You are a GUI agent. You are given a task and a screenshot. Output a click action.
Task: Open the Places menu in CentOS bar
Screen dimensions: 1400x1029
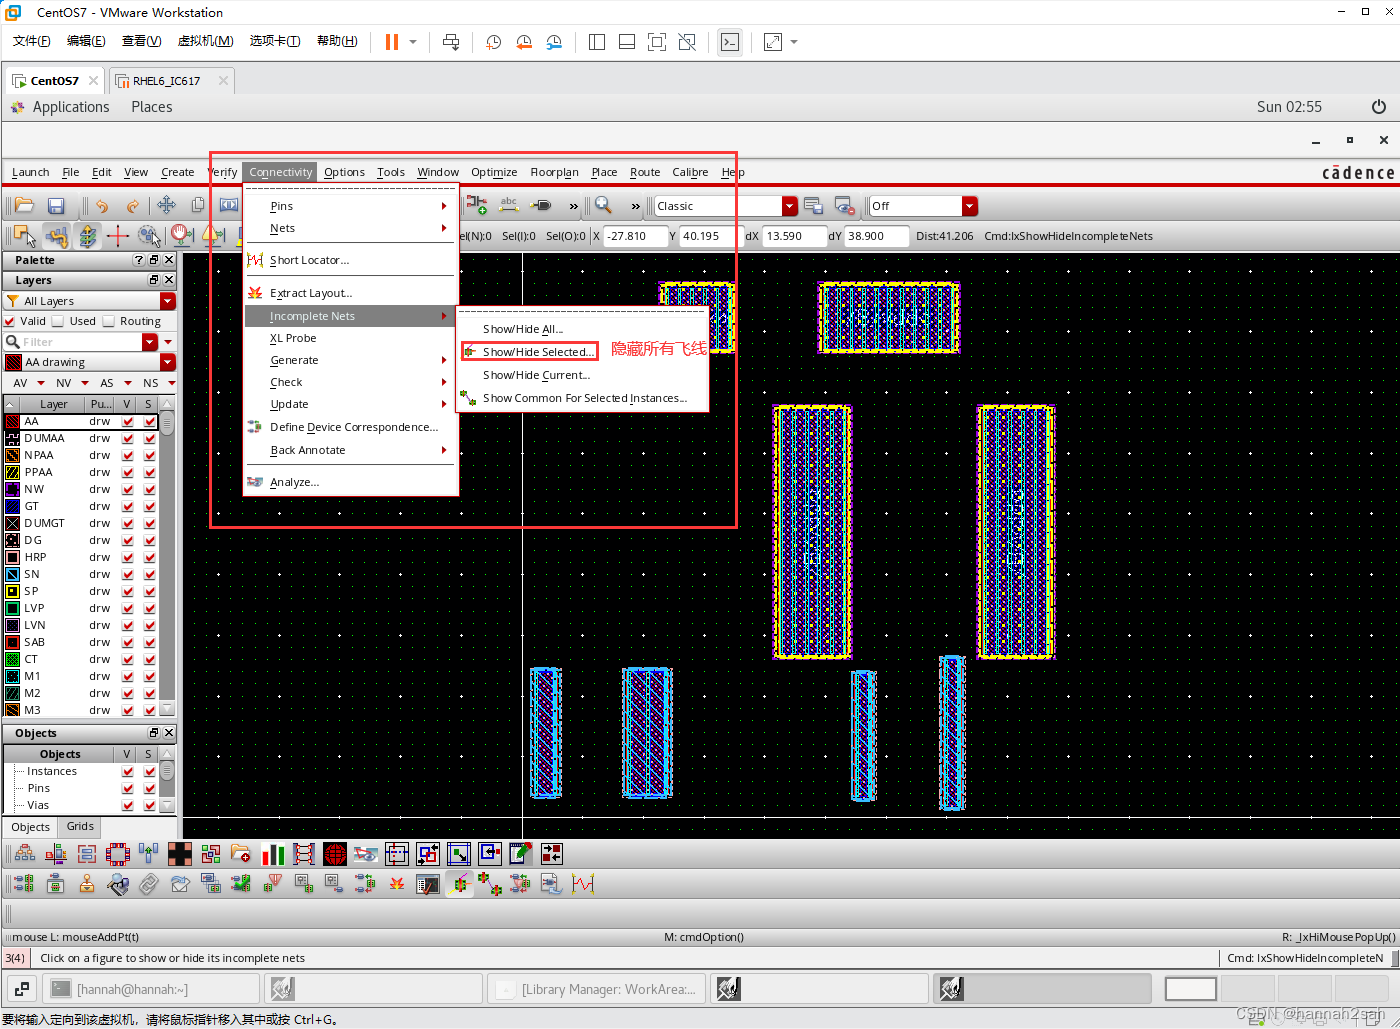click(x=152, y=107)
